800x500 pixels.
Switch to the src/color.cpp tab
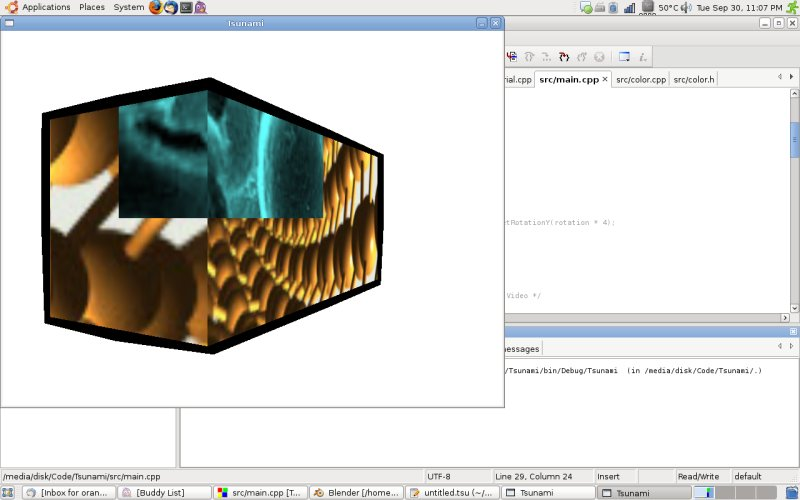pyautogui.click(x=640, y=79)
